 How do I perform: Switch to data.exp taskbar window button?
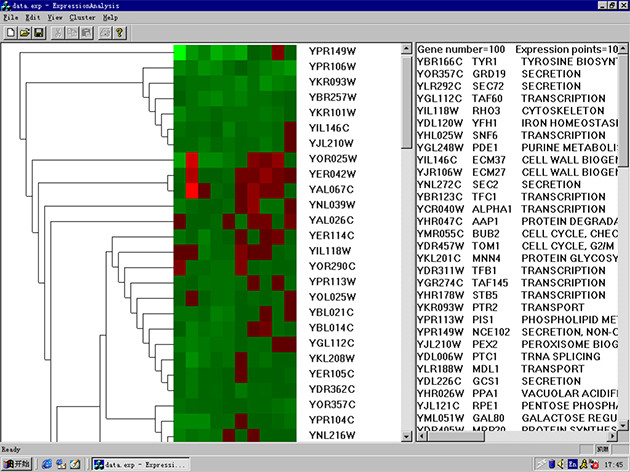coord(135,463)
